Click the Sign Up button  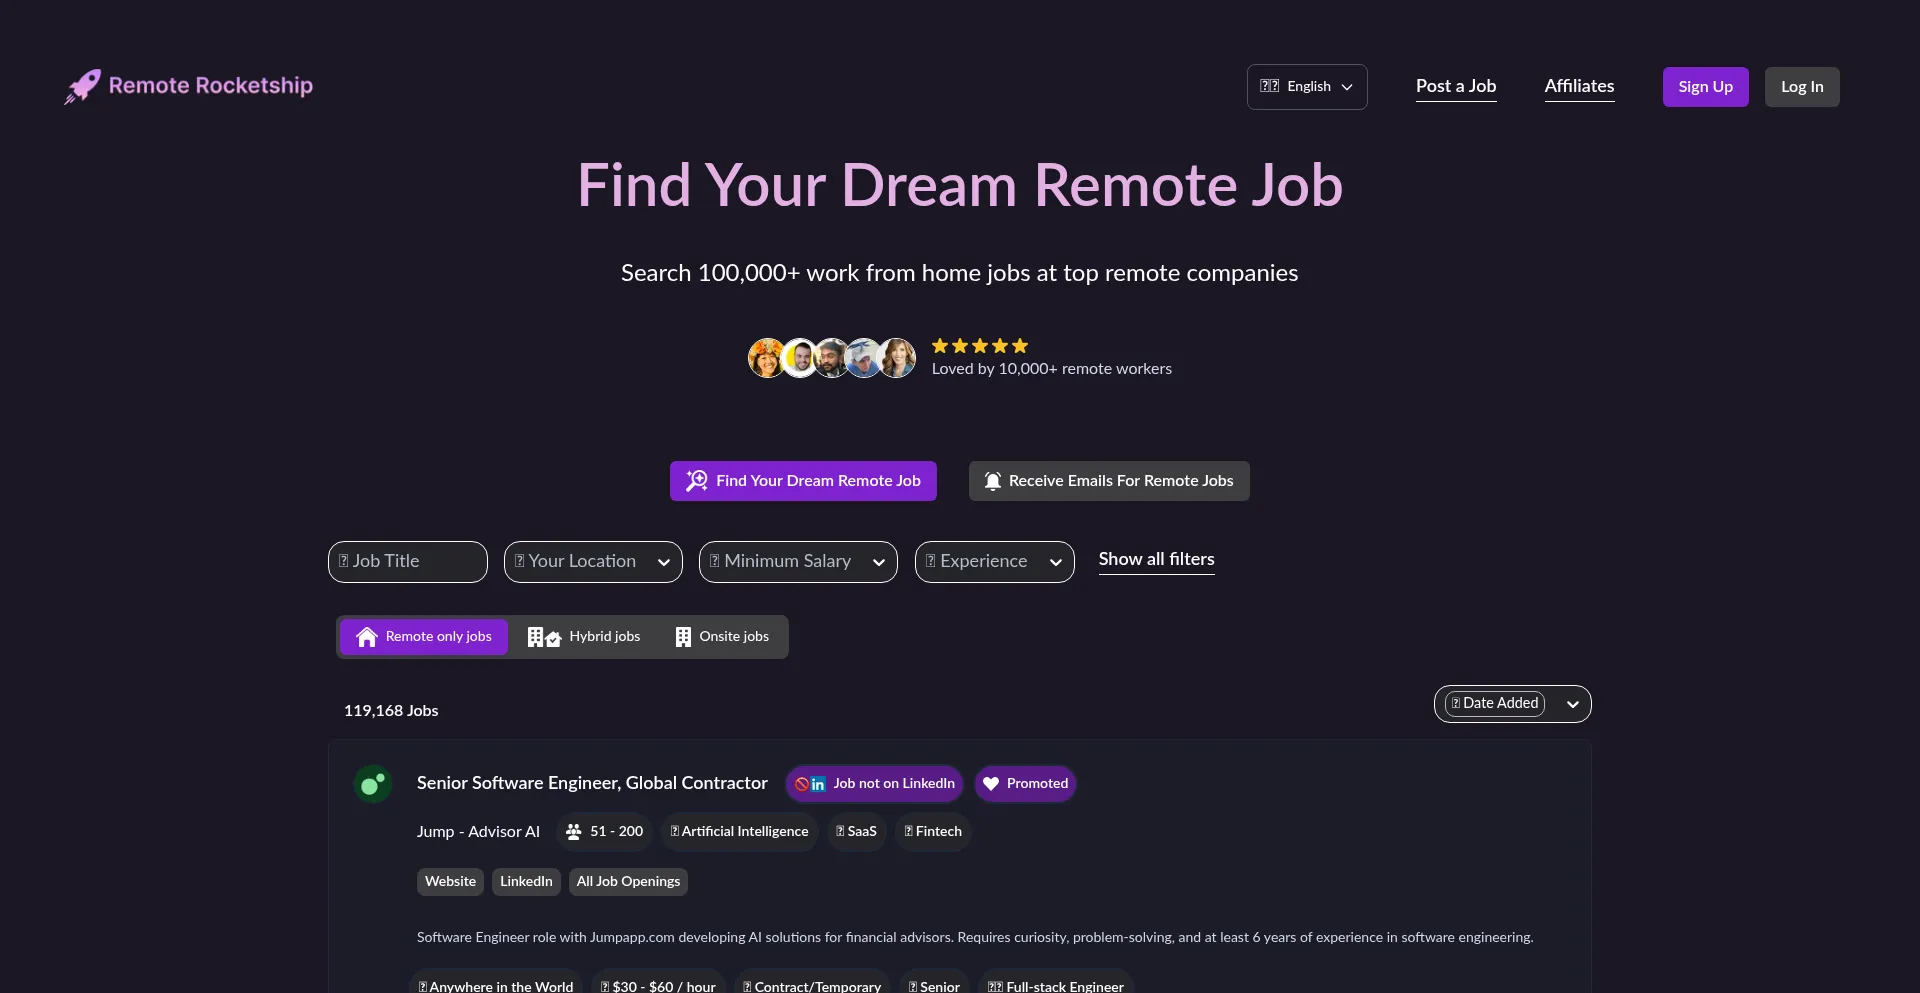(1705, 87)
